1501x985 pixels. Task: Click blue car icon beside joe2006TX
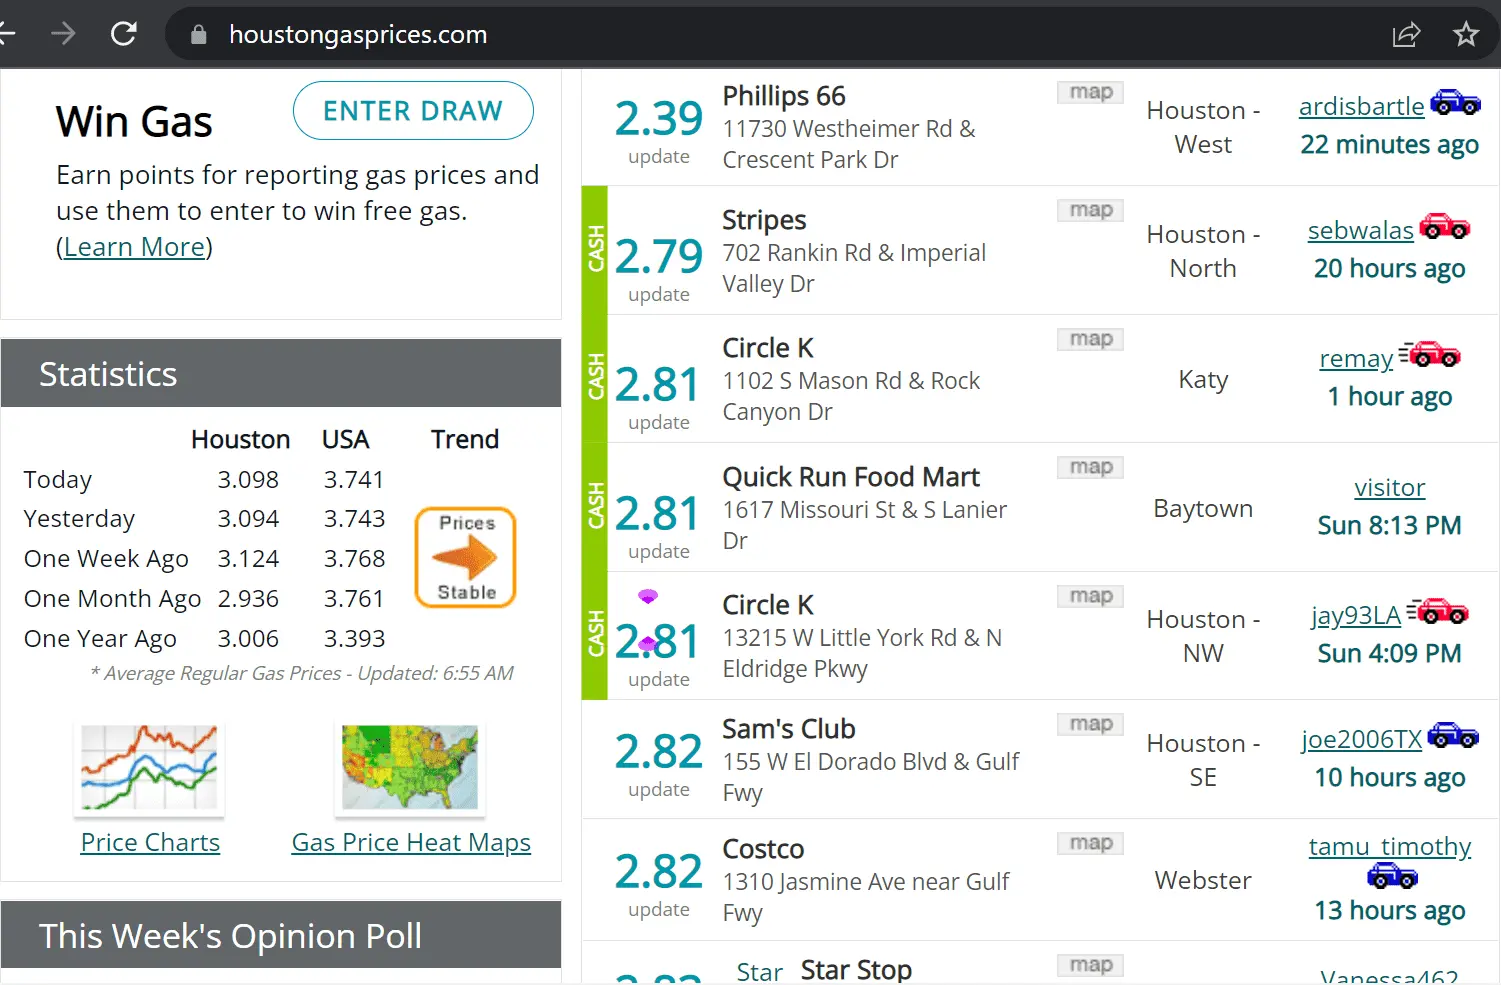[x=1453, y=736]
